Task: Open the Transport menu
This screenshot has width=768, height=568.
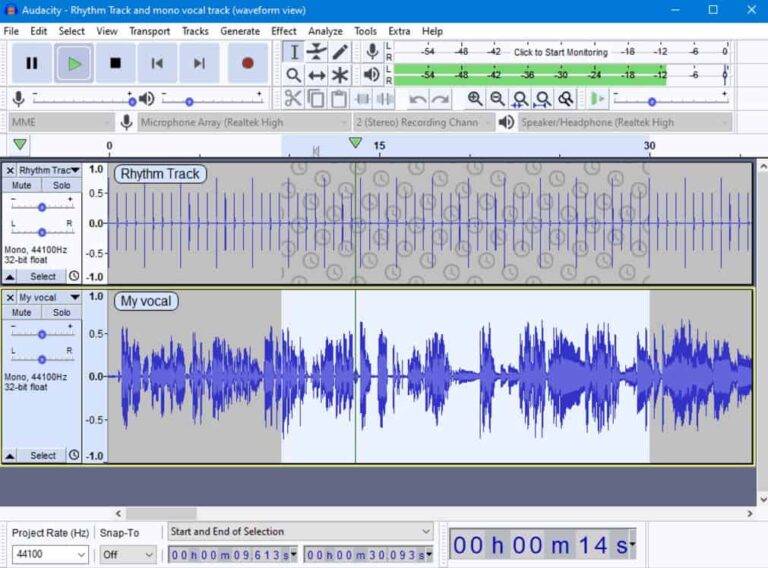Action: [x=149, y=31]
